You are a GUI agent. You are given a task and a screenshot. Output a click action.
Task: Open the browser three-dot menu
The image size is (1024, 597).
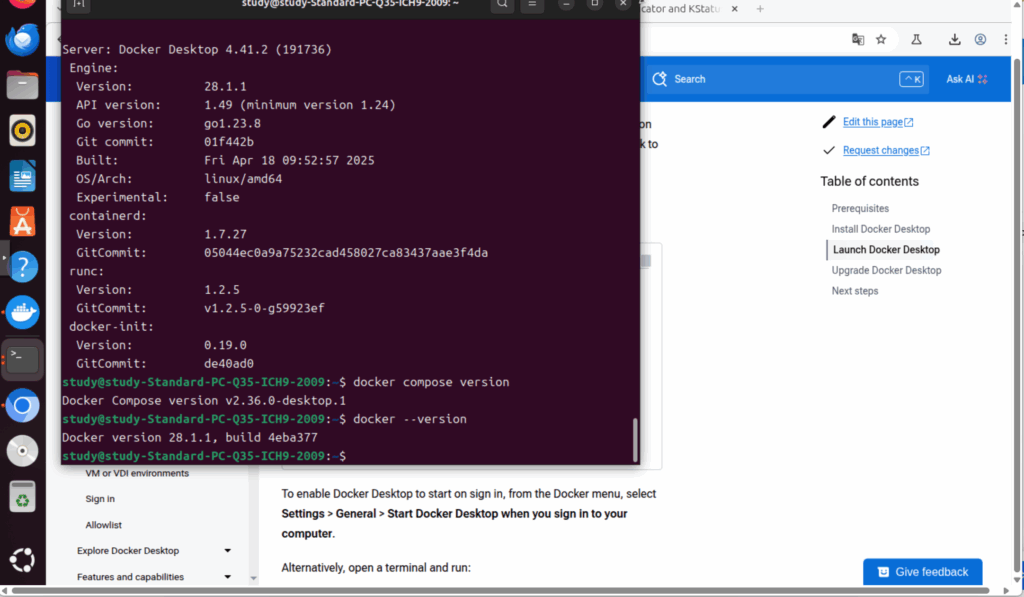(x=1006, y=40)
